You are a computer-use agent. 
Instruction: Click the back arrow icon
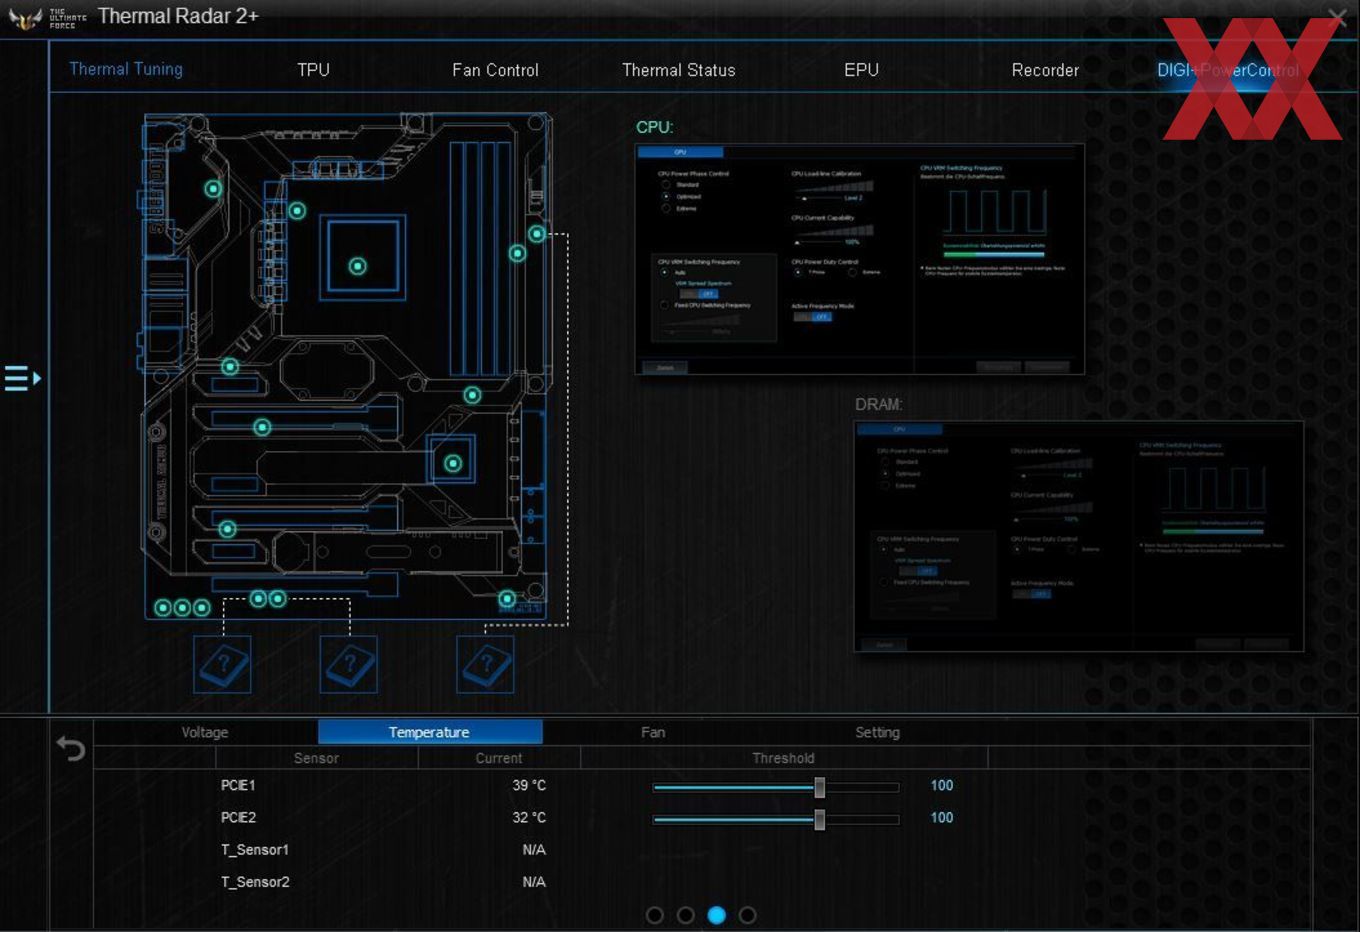70,748
